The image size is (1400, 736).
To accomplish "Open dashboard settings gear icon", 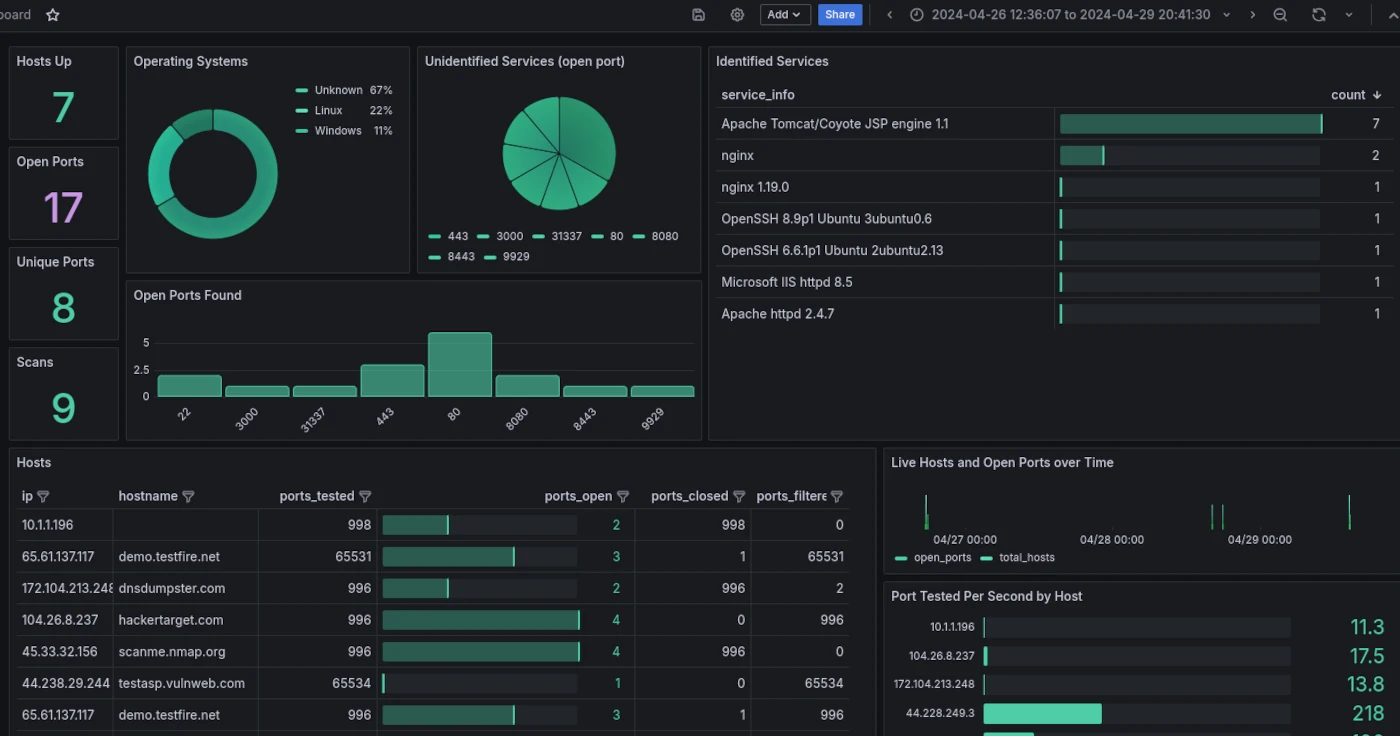I will coord(737,15).
